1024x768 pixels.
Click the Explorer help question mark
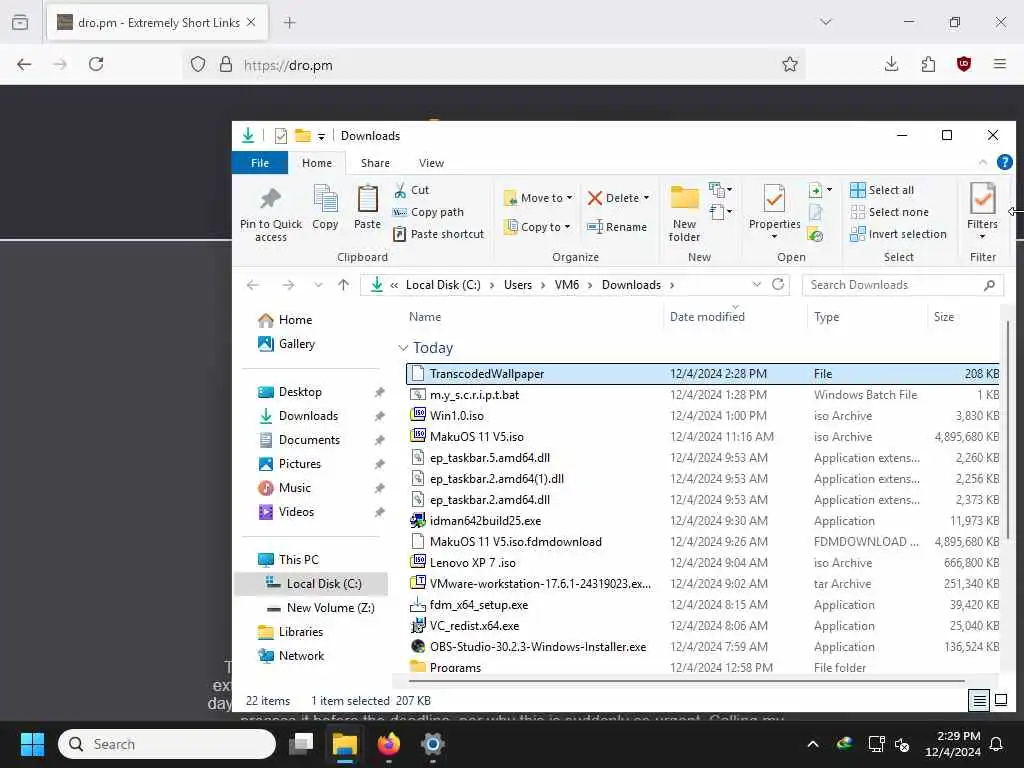click(x=1004, y=162)
